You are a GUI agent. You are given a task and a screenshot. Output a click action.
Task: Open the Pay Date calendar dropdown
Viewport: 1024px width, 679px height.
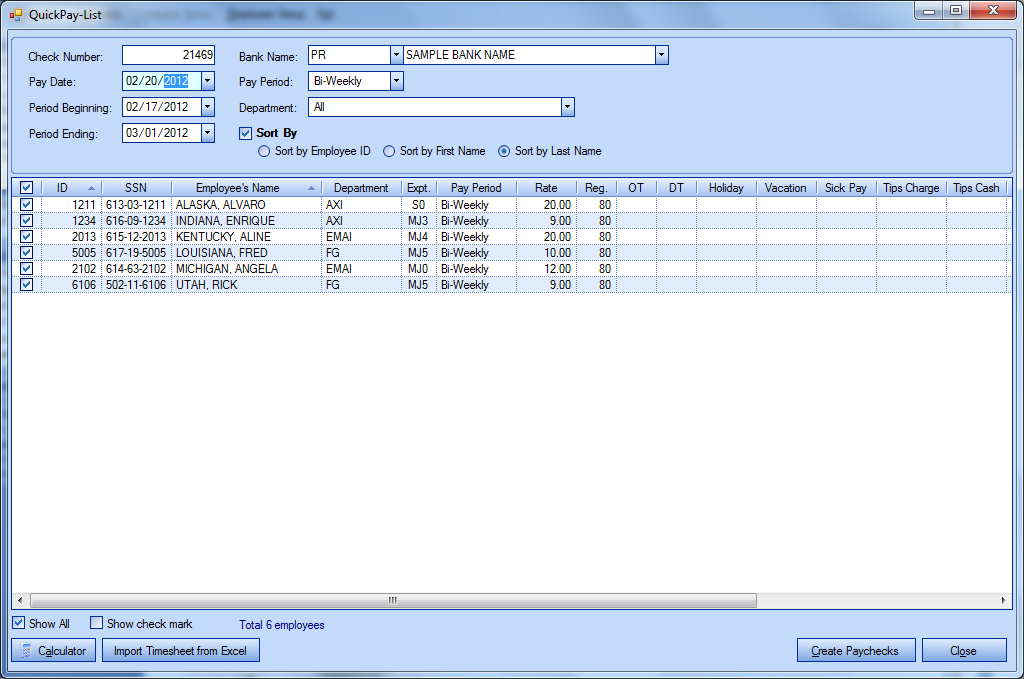(x=208, y=81)
